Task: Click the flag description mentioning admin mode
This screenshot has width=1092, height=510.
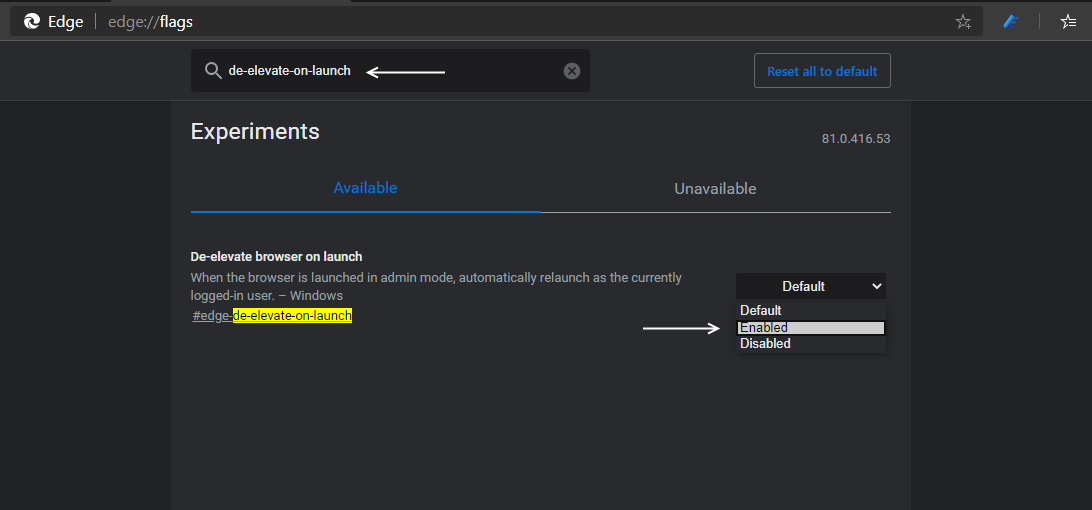Action: [436, 286]
